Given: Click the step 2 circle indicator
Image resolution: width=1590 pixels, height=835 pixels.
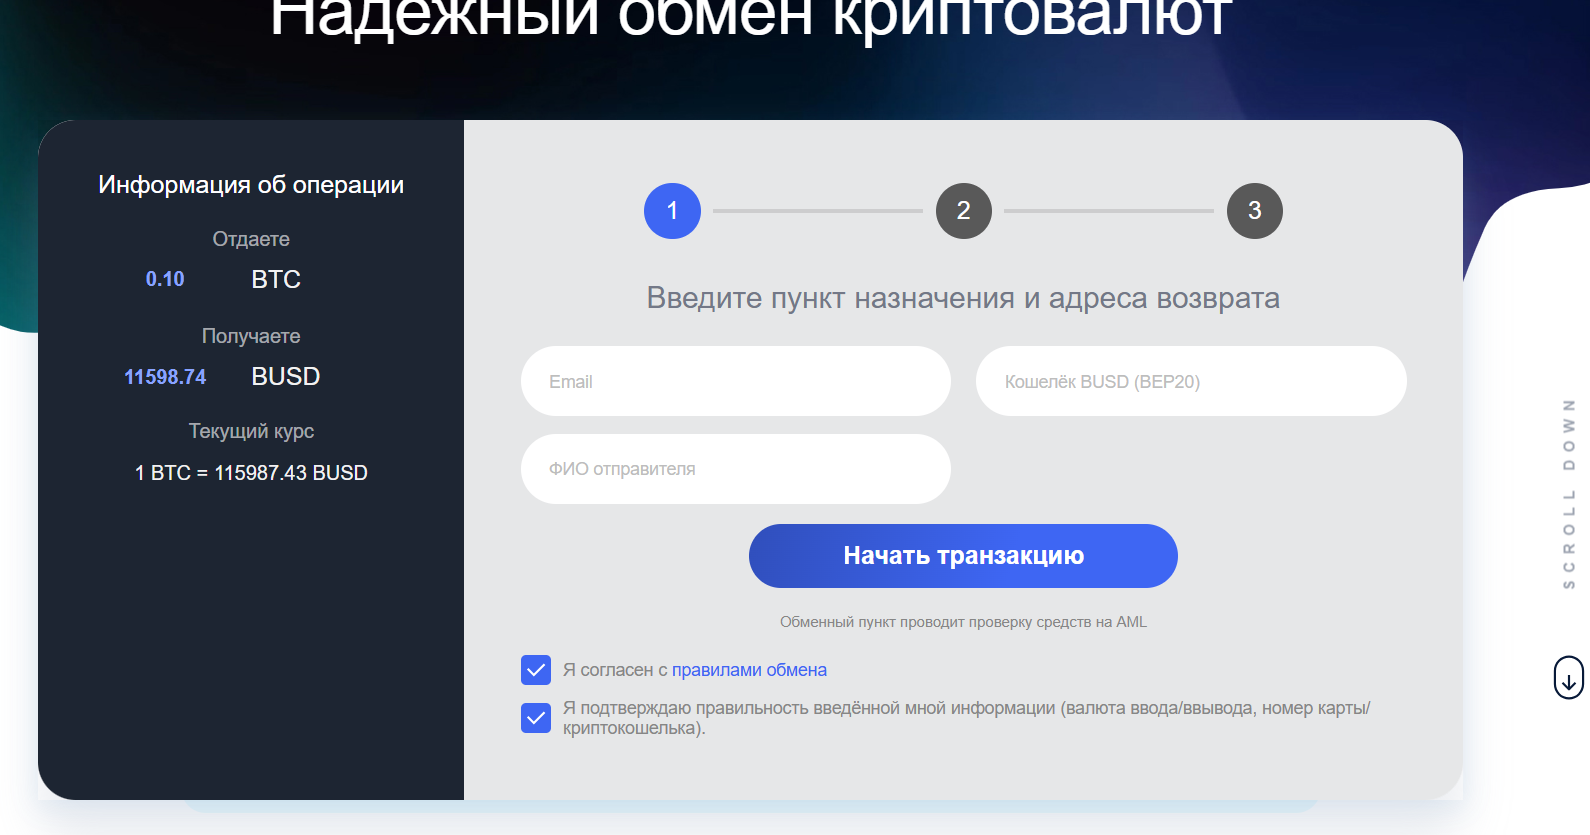Looking at the screenshot, I should click(963, 211).
